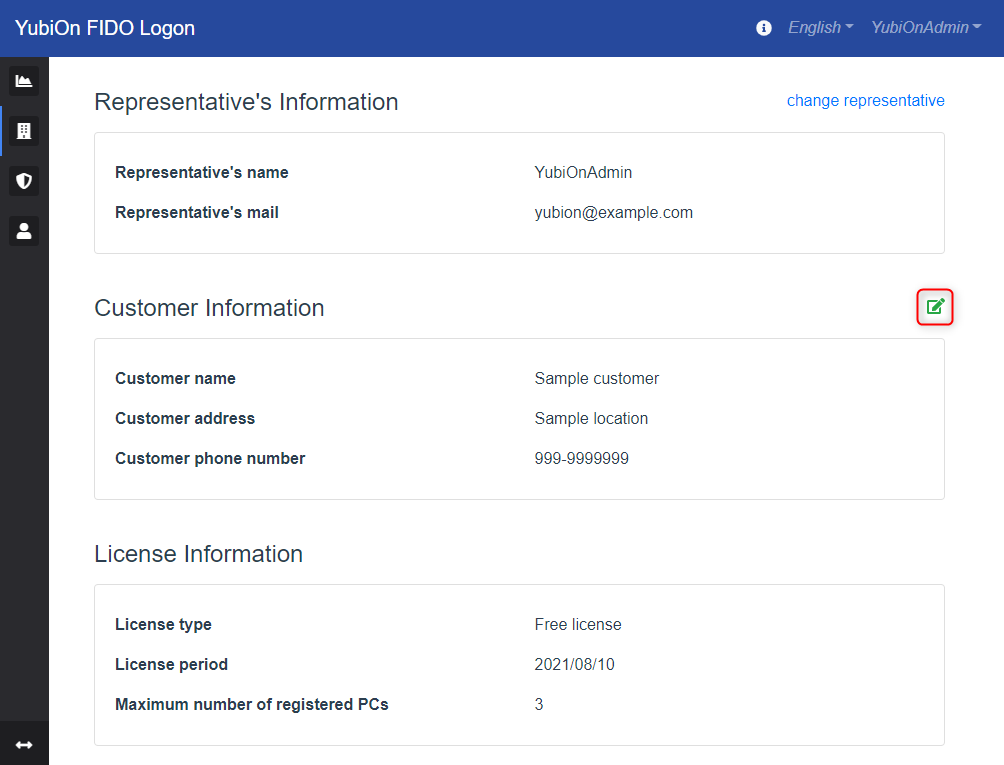Click the Free license value

click(578, 624)
